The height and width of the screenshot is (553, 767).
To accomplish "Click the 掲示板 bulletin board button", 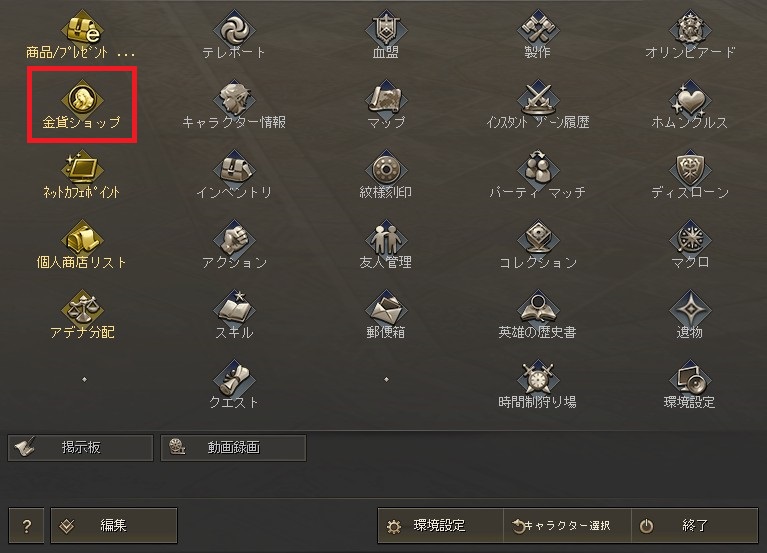I will (81, 447).
